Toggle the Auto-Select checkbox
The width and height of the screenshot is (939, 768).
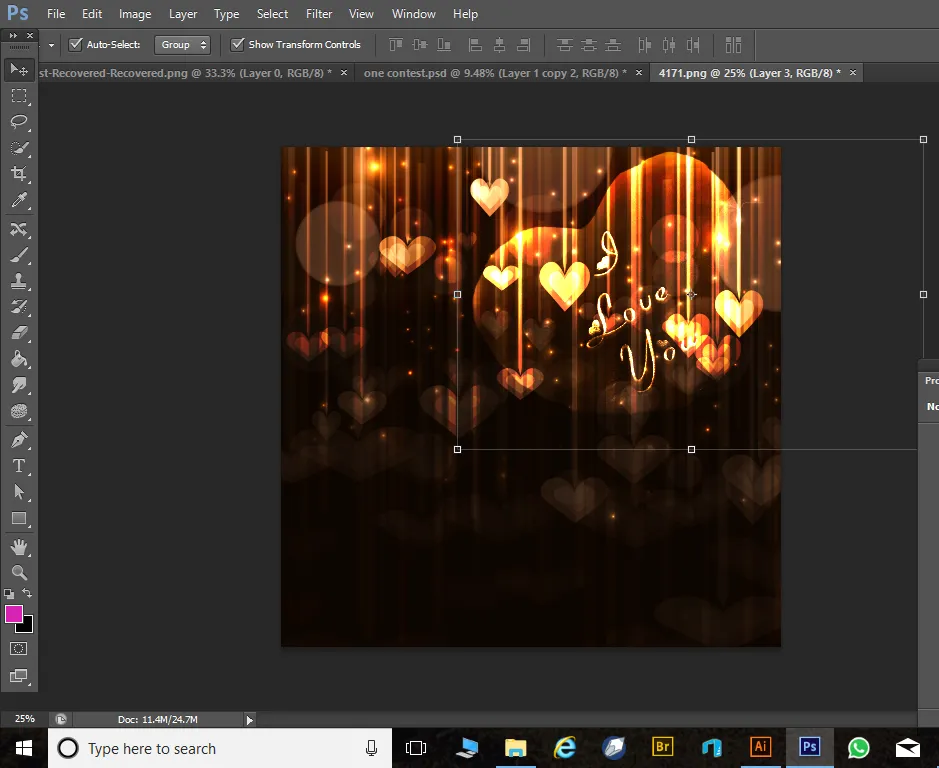[75, 44]
